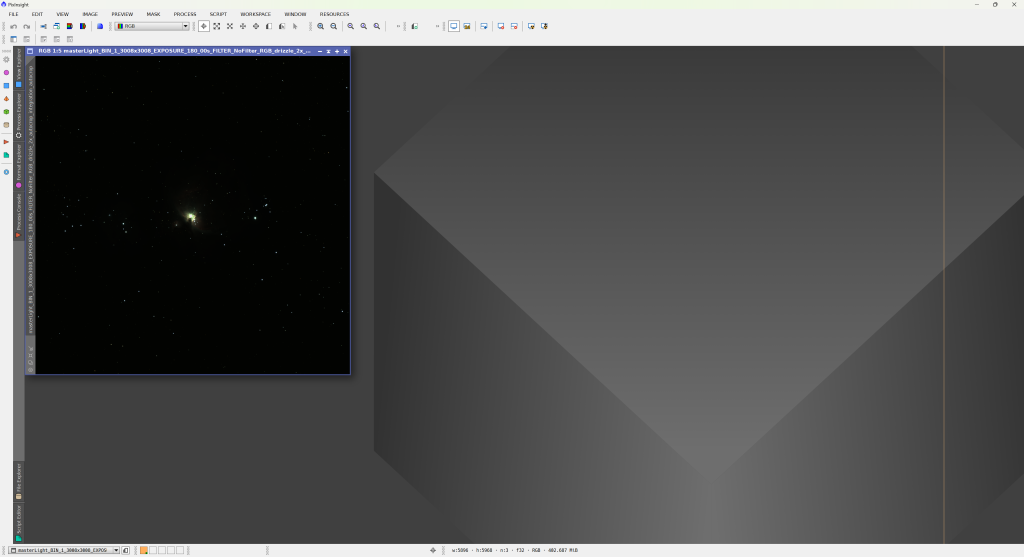This screenshot has height=557, width=1024.
Task: Click the Orion nebula core in image
Action: [x=190, y=216]
